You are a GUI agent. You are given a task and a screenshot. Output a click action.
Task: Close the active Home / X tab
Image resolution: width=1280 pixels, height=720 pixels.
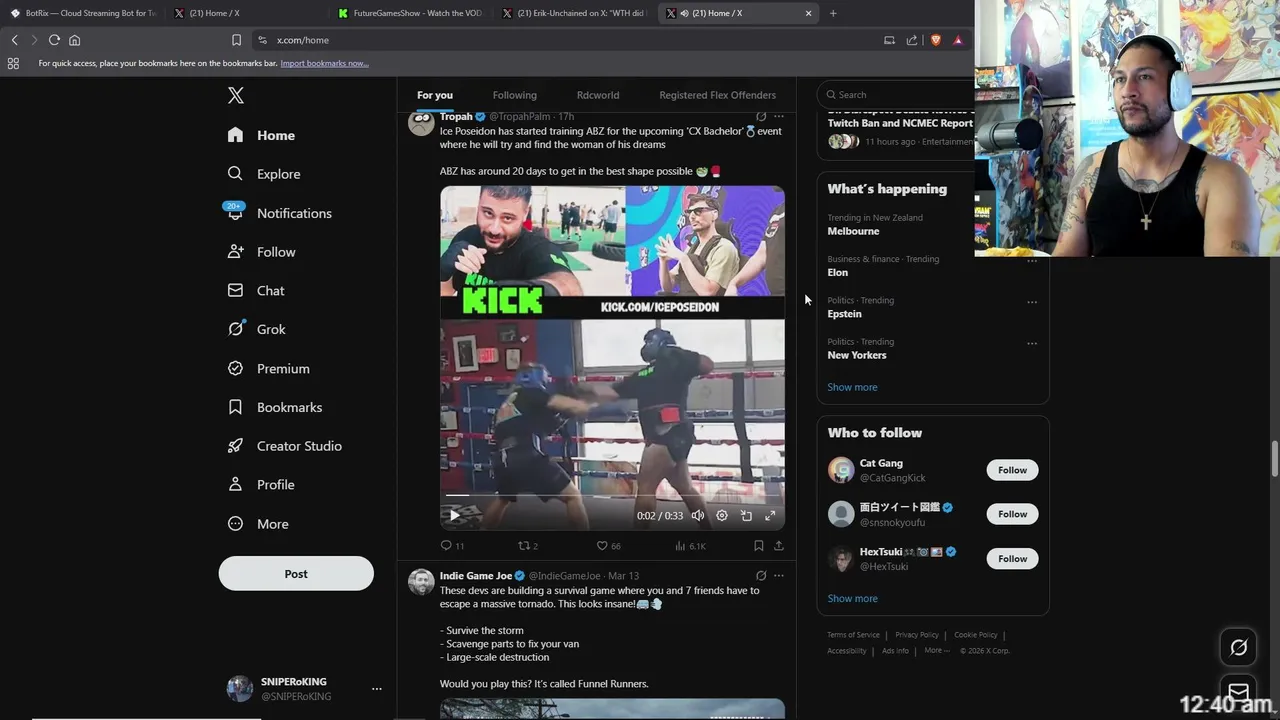click(x=808, y=13)
